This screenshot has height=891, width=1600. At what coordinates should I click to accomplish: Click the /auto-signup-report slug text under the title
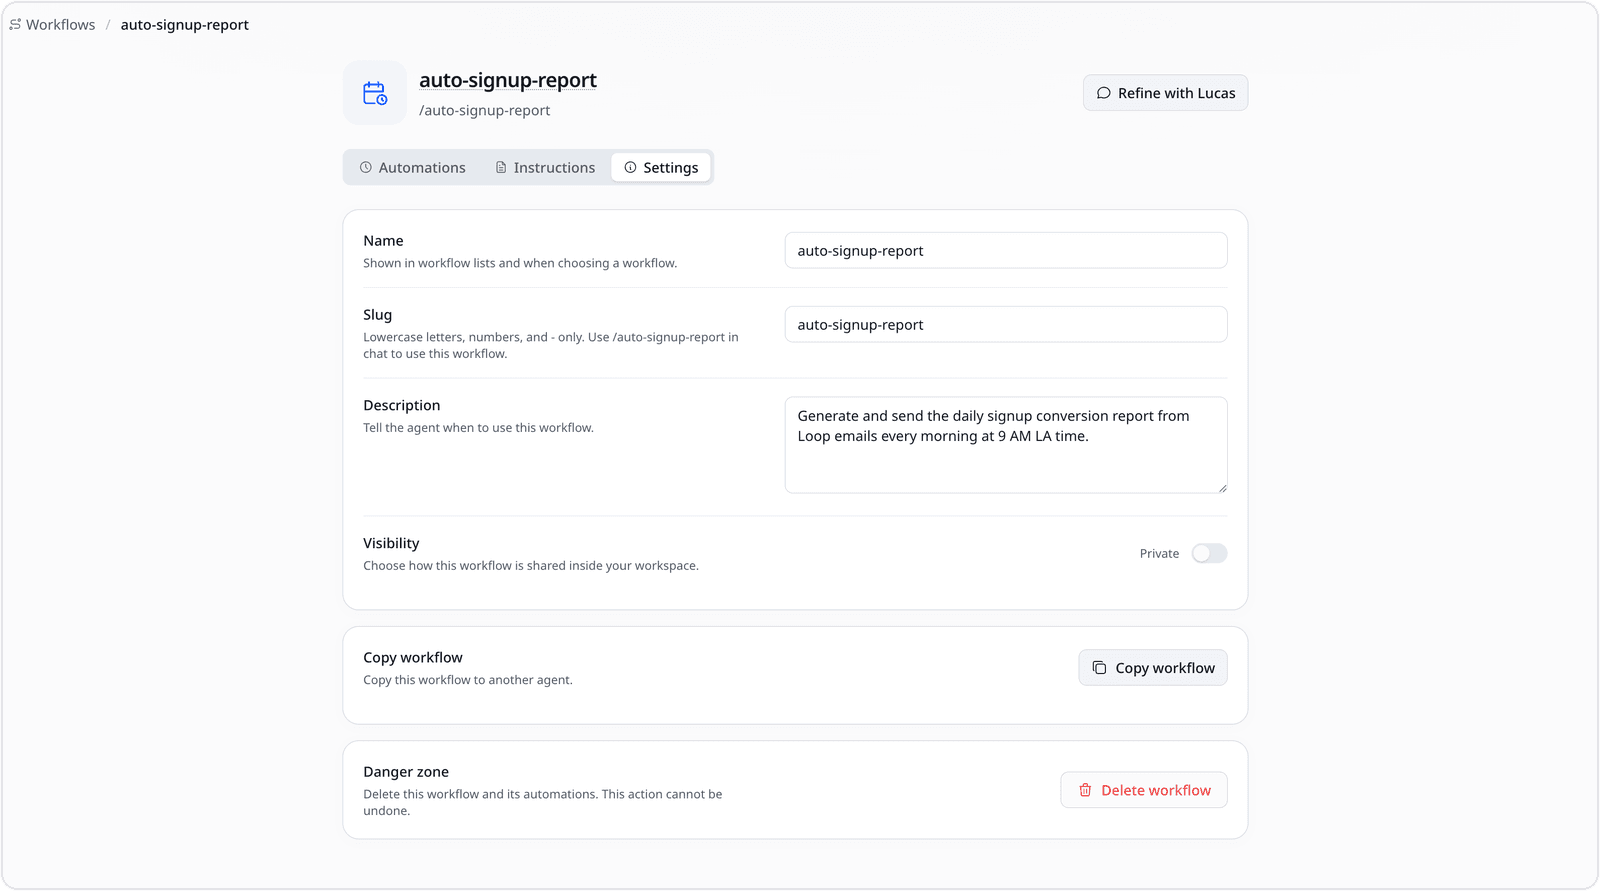click(x=485, y=110)
